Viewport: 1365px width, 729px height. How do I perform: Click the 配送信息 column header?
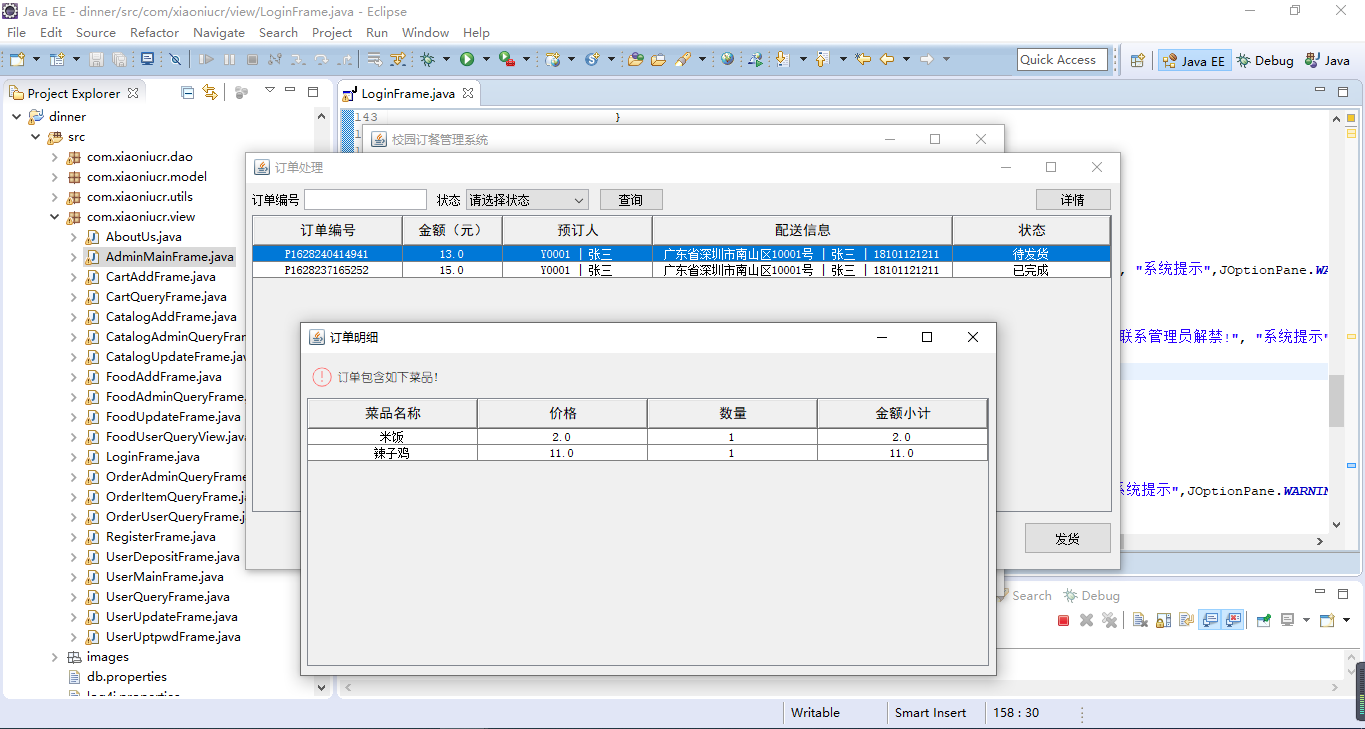[802, 230]
